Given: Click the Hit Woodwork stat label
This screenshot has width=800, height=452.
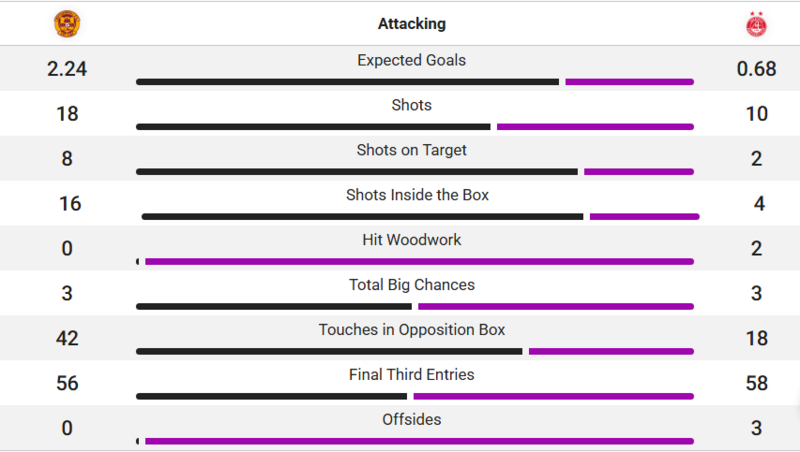Looking at the screenshot, I should pos(412,240).
